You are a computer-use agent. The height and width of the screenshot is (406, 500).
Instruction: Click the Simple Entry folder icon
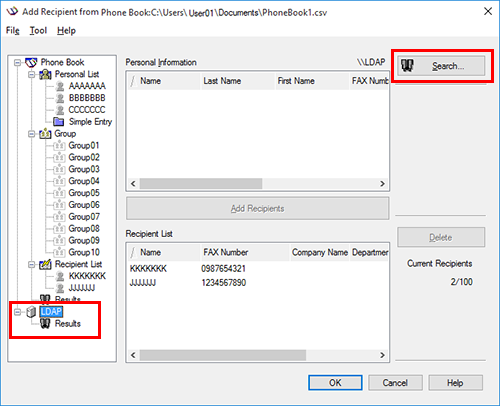(x=59, y=122)
